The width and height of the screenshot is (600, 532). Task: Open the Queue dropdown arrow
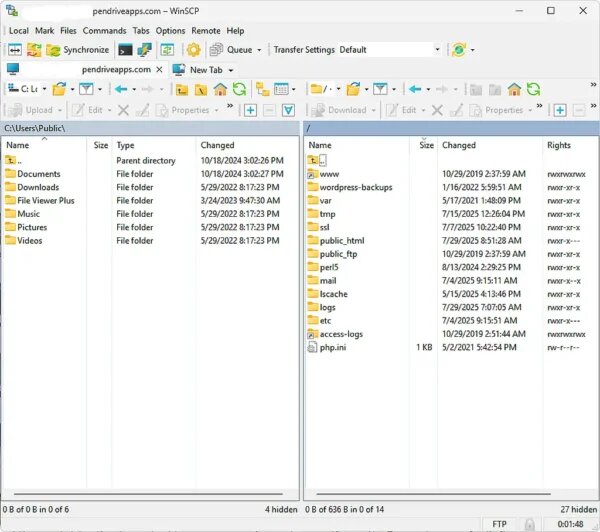259,50
